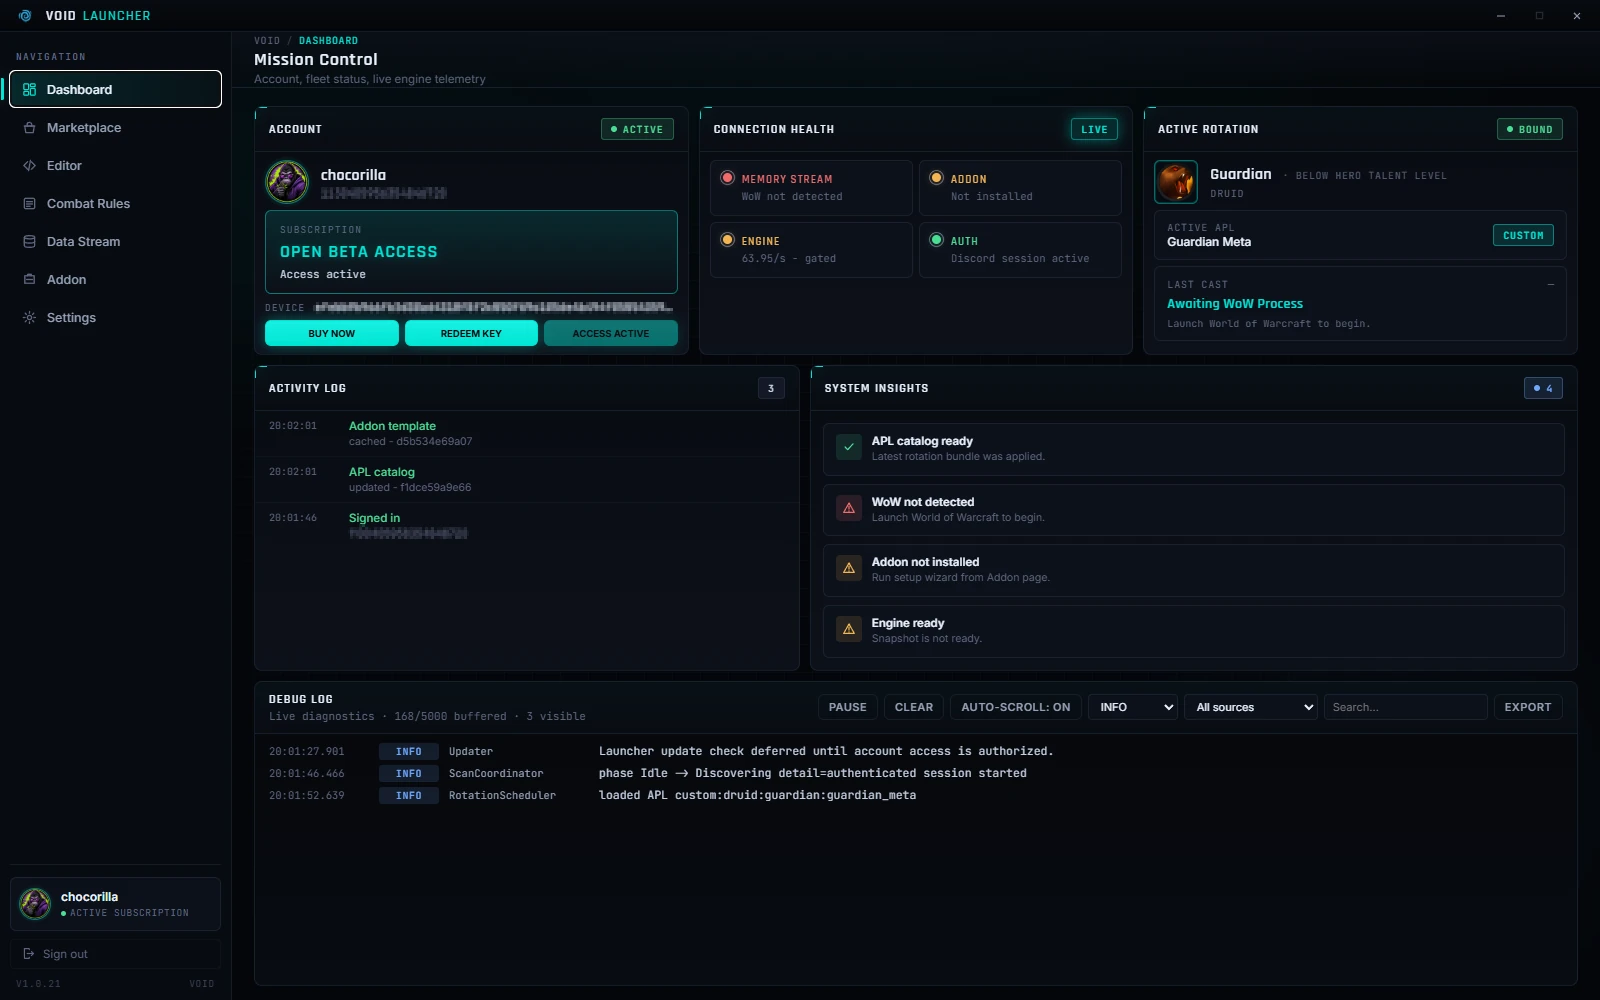Open the Dashboard navigation item
The height and width of the screenshot is (1000, 1600).
click(115, 89)
